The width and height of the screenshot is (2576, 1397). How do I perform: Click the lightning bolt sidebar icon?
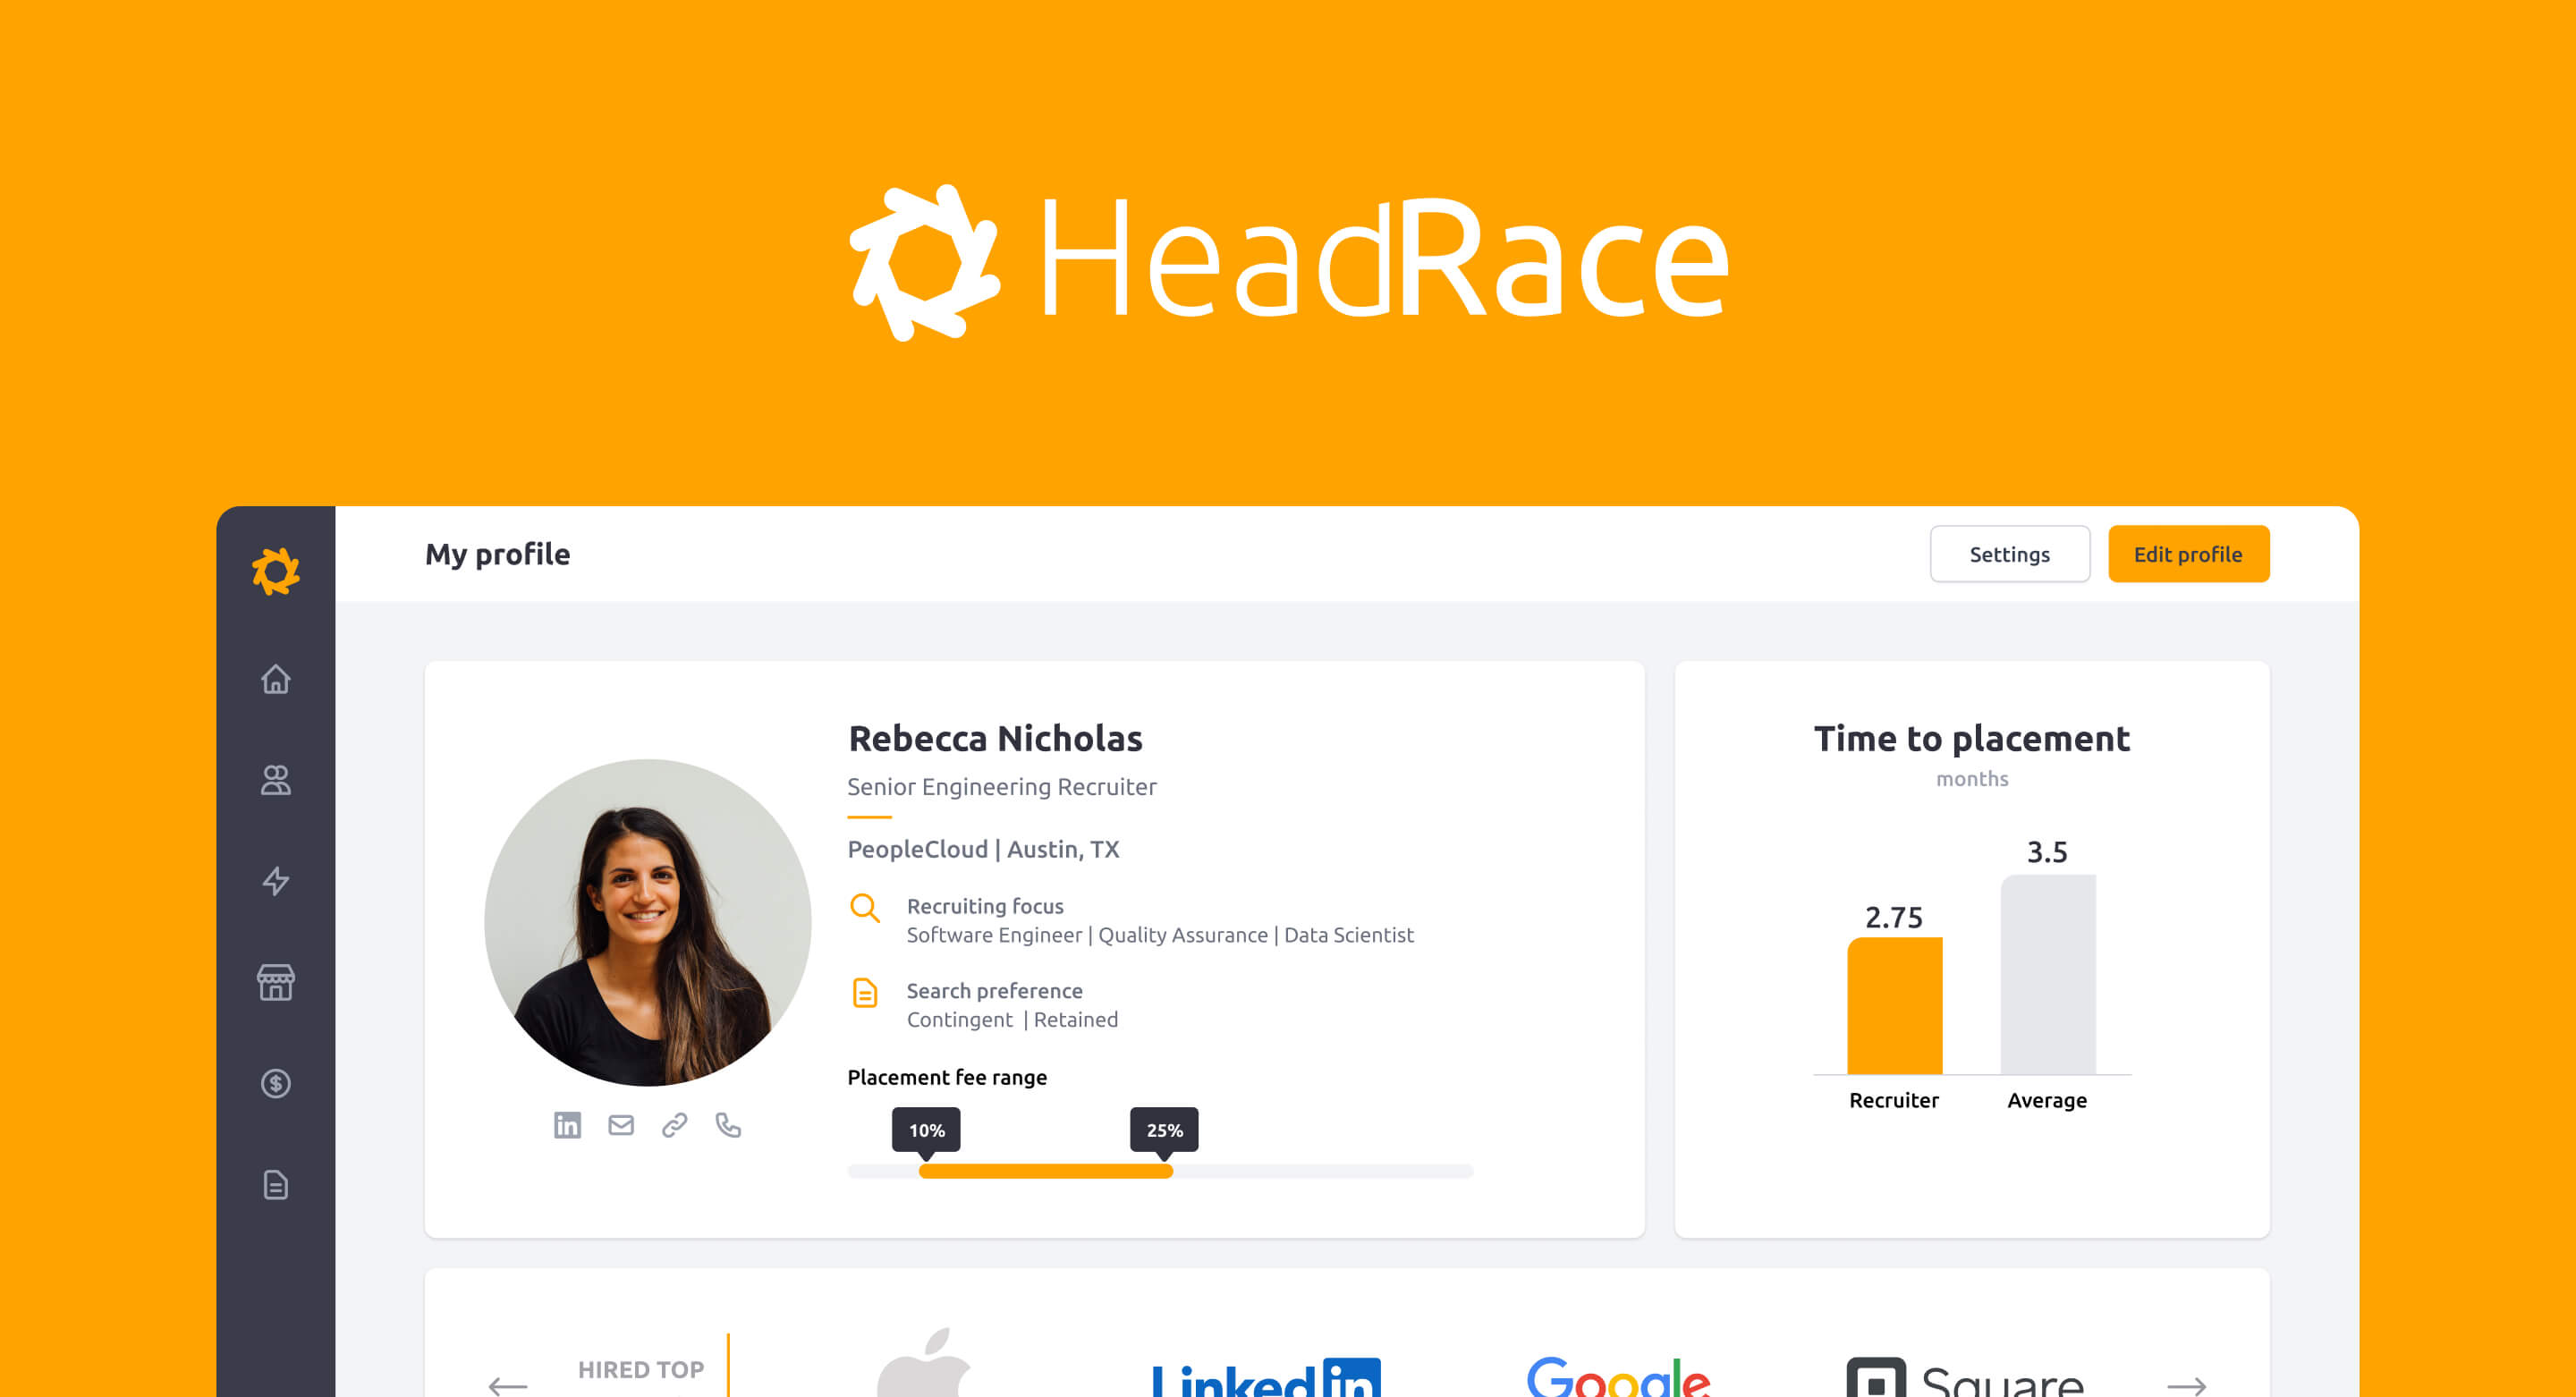[x=275, y=881]
